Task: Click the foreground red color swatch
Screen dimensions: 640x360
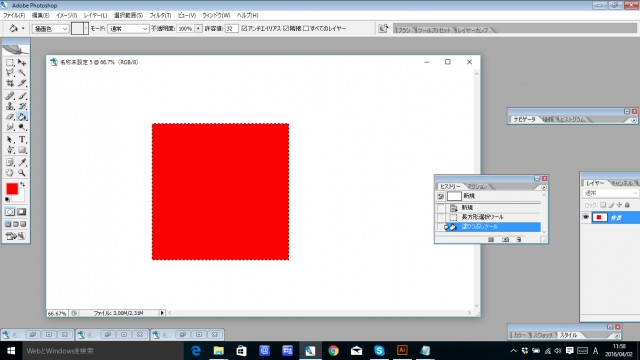Action: click(12, 189)
